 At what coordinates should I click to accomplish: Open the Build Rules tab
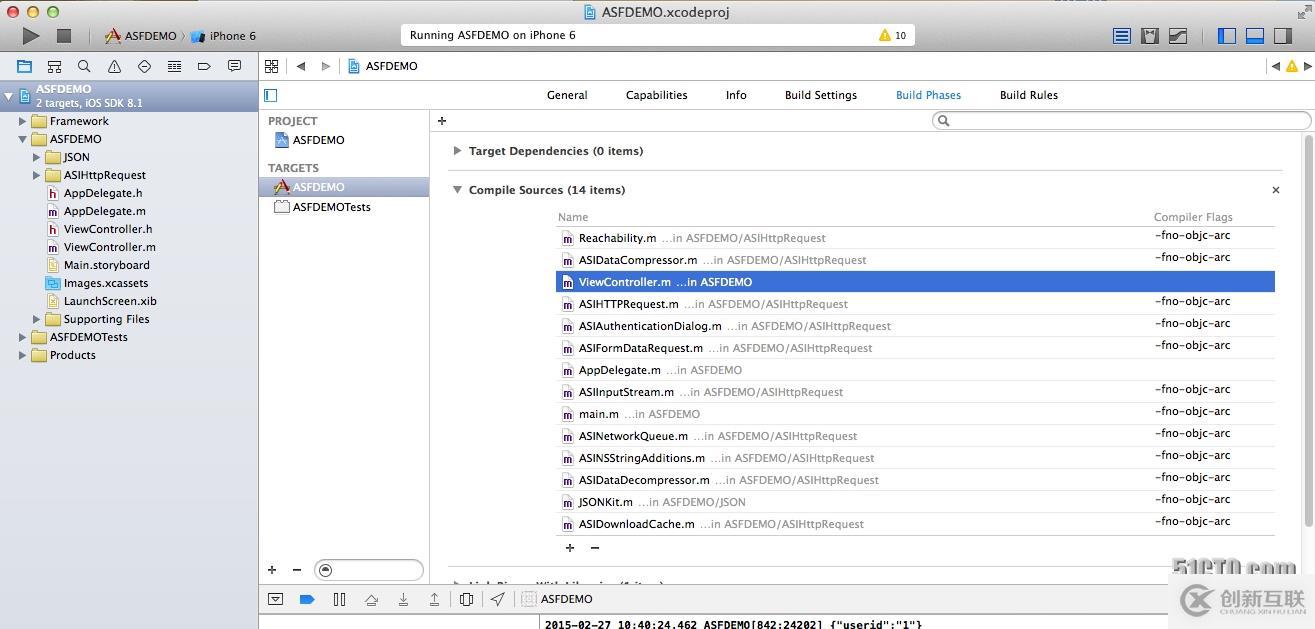coord(1029,95)
